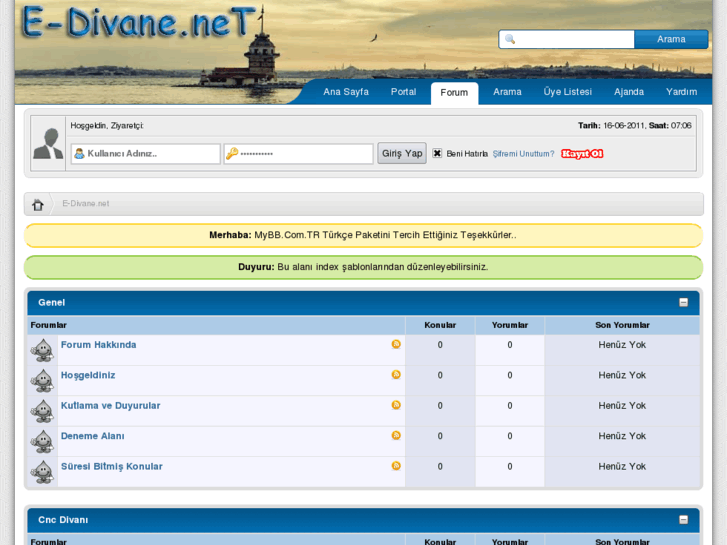Click the magnifier icon in search box
Image resolution: width=727 pixels, height=545 pixels.
pos(510,39)
